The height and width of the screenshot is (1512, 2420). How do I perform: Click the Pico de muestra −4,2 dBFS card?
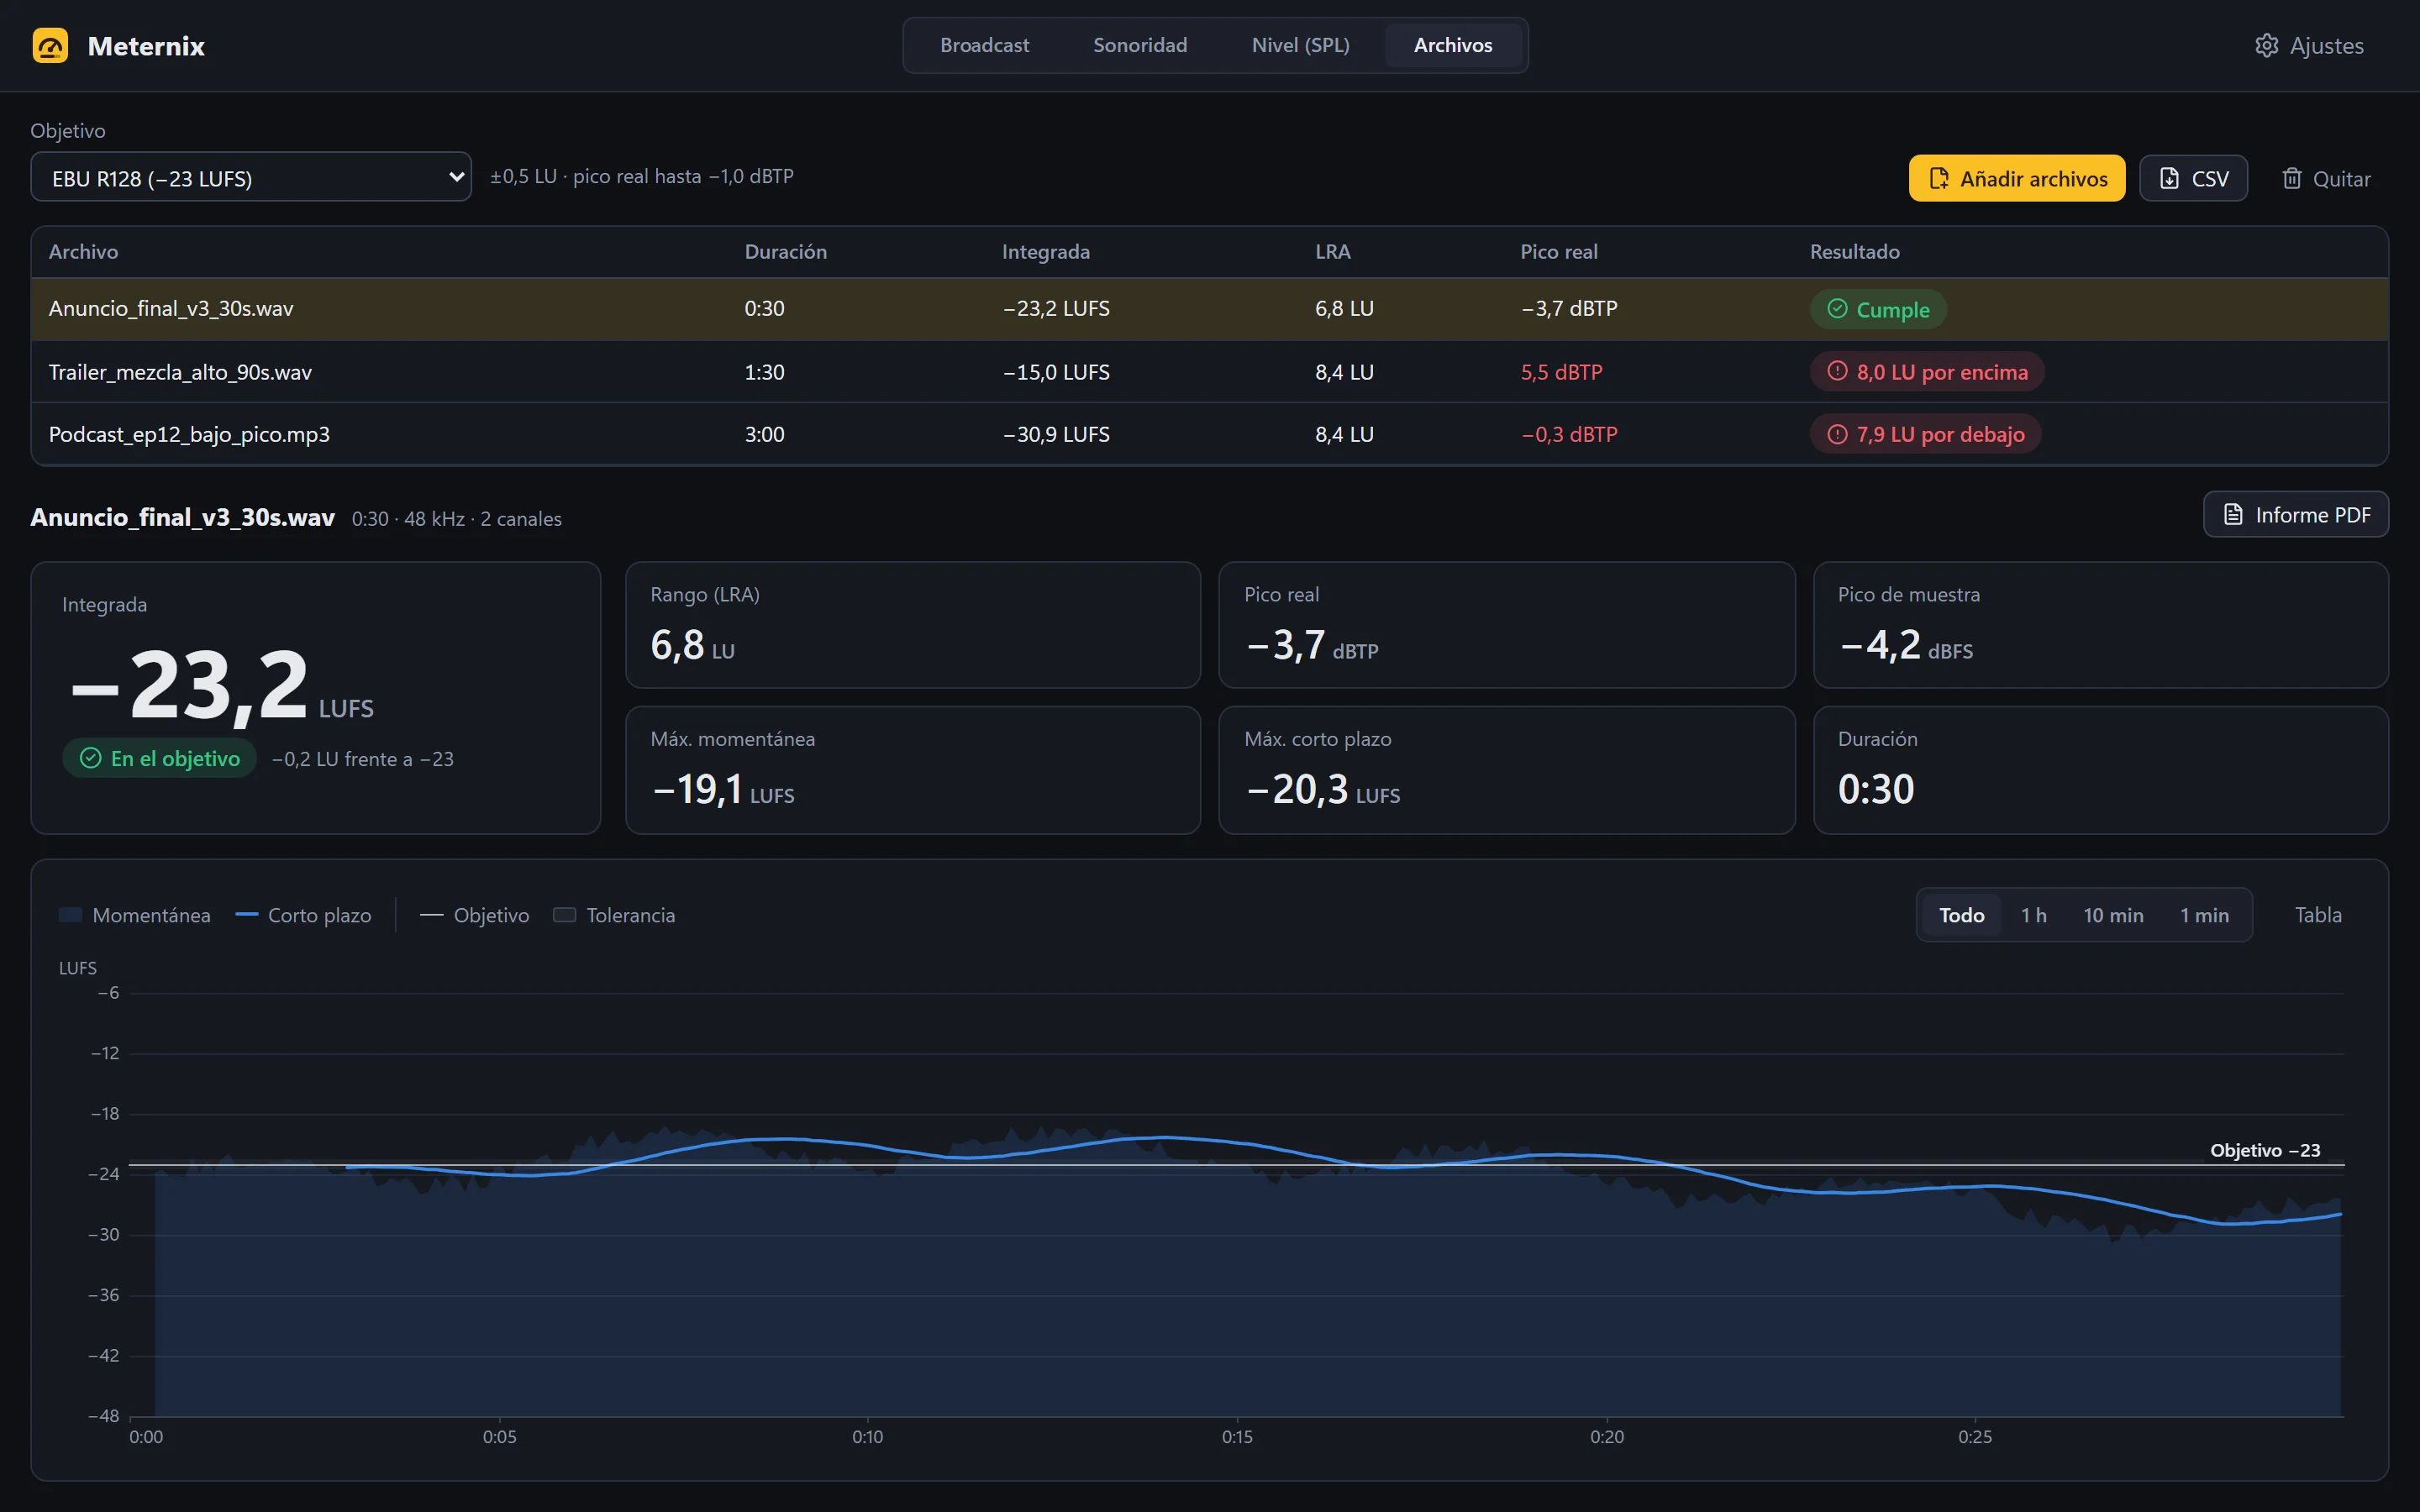pos(2100,625)
